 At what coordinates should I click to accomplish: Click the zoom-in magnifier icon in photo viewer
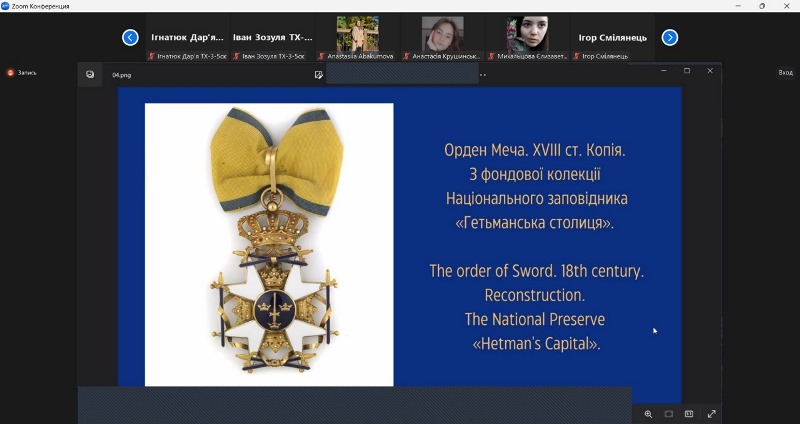point(648,414)
